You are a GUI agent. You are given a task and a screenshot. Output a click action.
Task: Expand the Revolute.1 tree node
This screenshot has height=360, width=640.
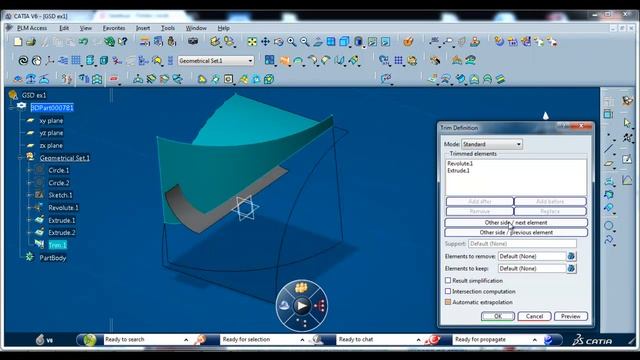[29, 208]
